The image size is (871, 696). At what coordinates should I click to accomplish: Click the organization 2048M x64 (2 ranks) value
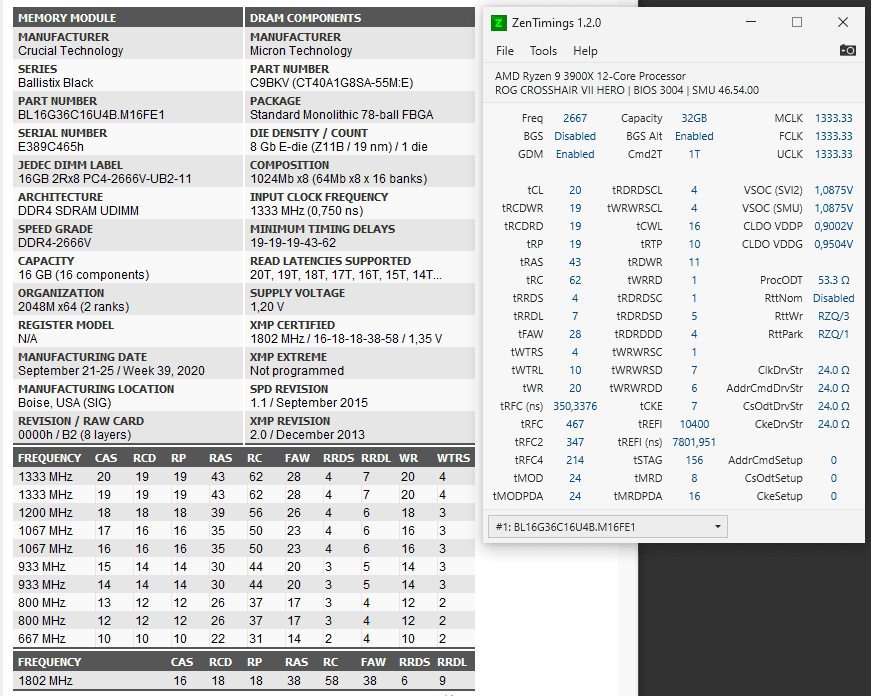click(x=73, y=307)
